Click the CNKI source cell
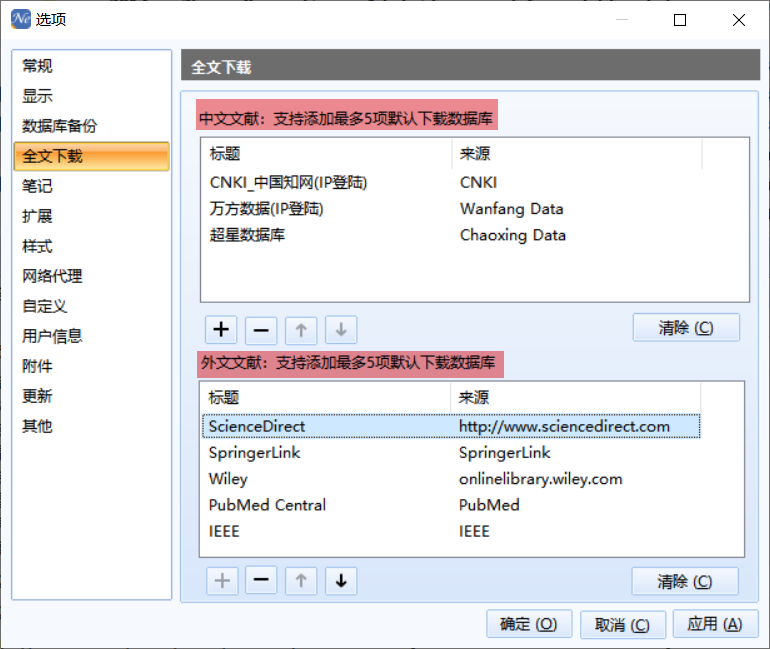Screen dimensions: 770x649 [x=478, y=183]
